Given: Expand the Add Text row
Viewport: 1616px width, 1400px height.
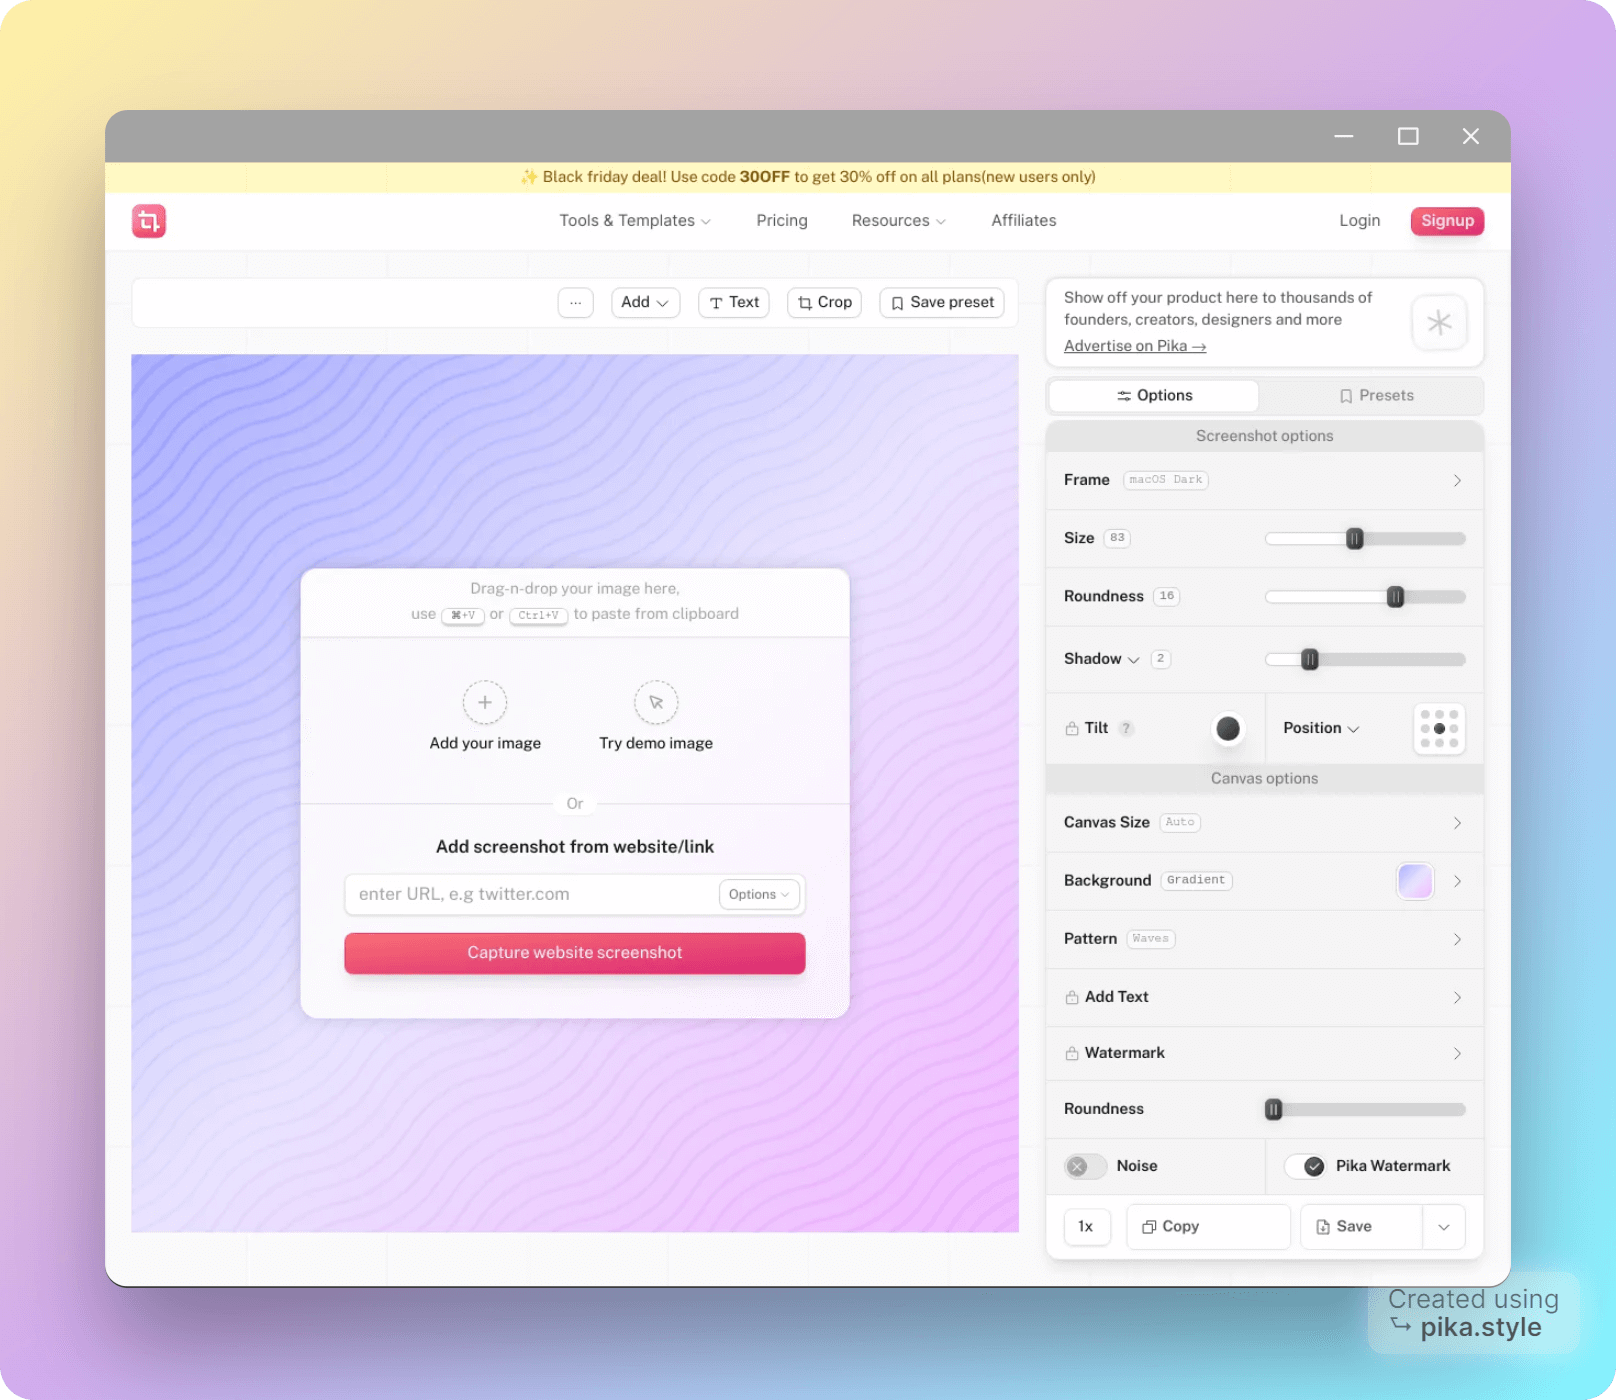Looking at the screenshot, I should pos(1264,997).
